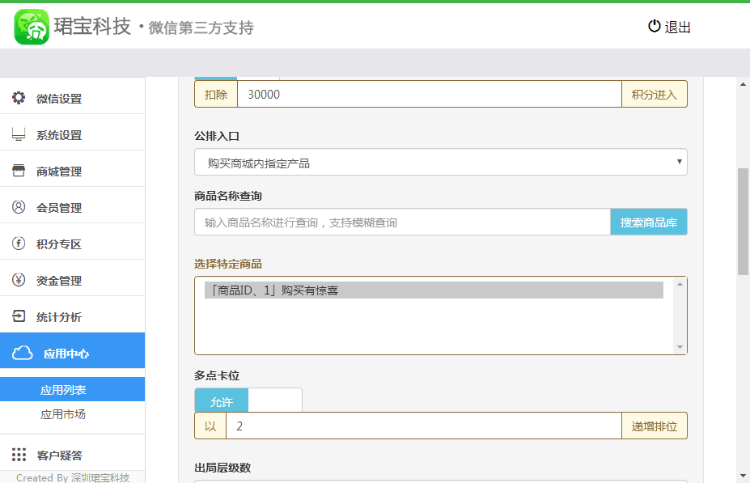Image resolution: width=750 pixels, height=483 pixels.
Task: Click product list scroll up arrow
Action: (x=680, y=284)
